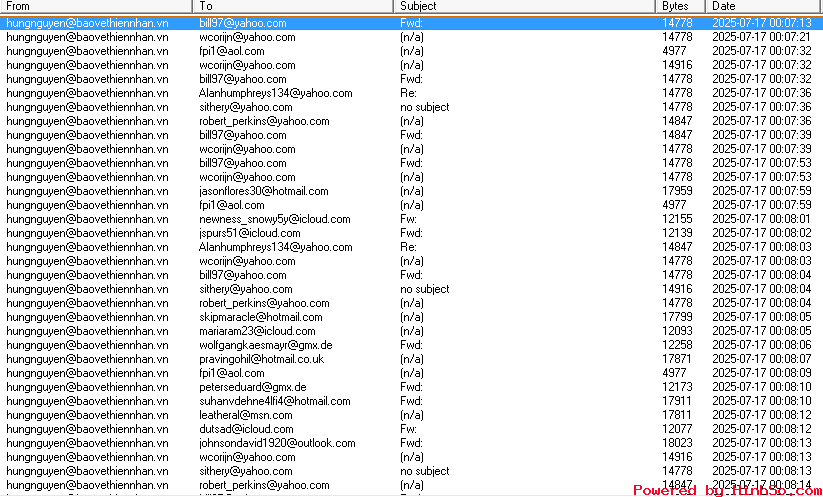Select the date cell 2025-07-17 00:08:09
The image size is (823, 497).
tap(762, 373)
